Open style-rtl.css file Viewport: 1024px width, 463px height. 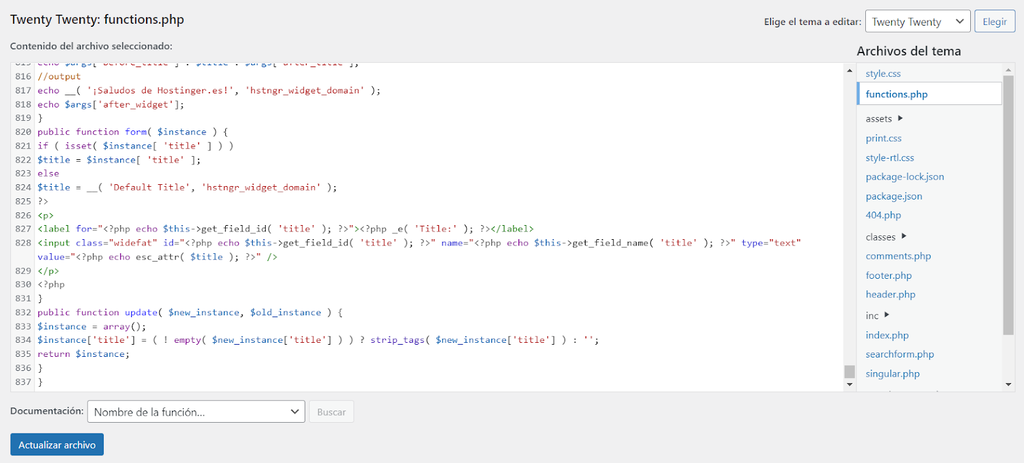[x=891, y=157]
